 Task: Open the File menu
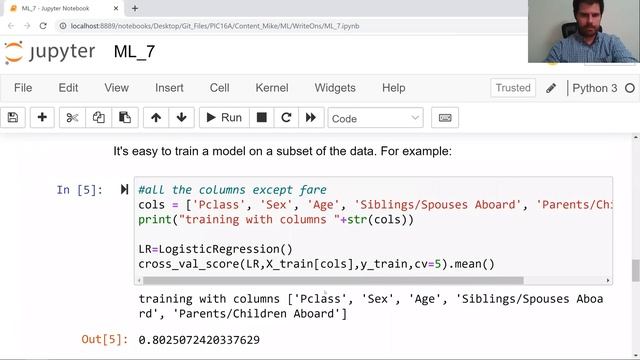coord(23,88)
